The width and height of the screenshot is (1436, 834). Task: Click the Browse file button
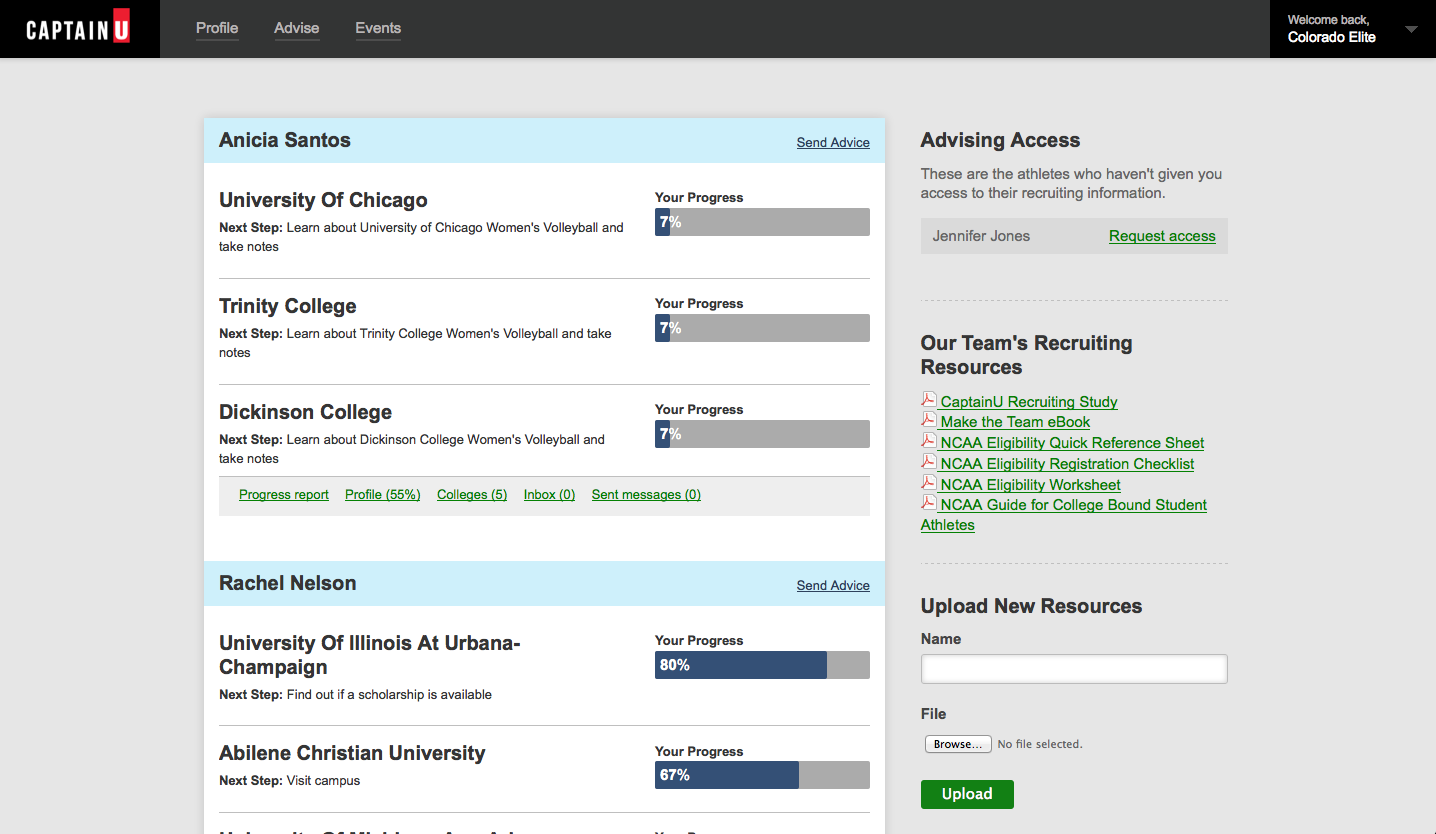[x=958, y=744]
